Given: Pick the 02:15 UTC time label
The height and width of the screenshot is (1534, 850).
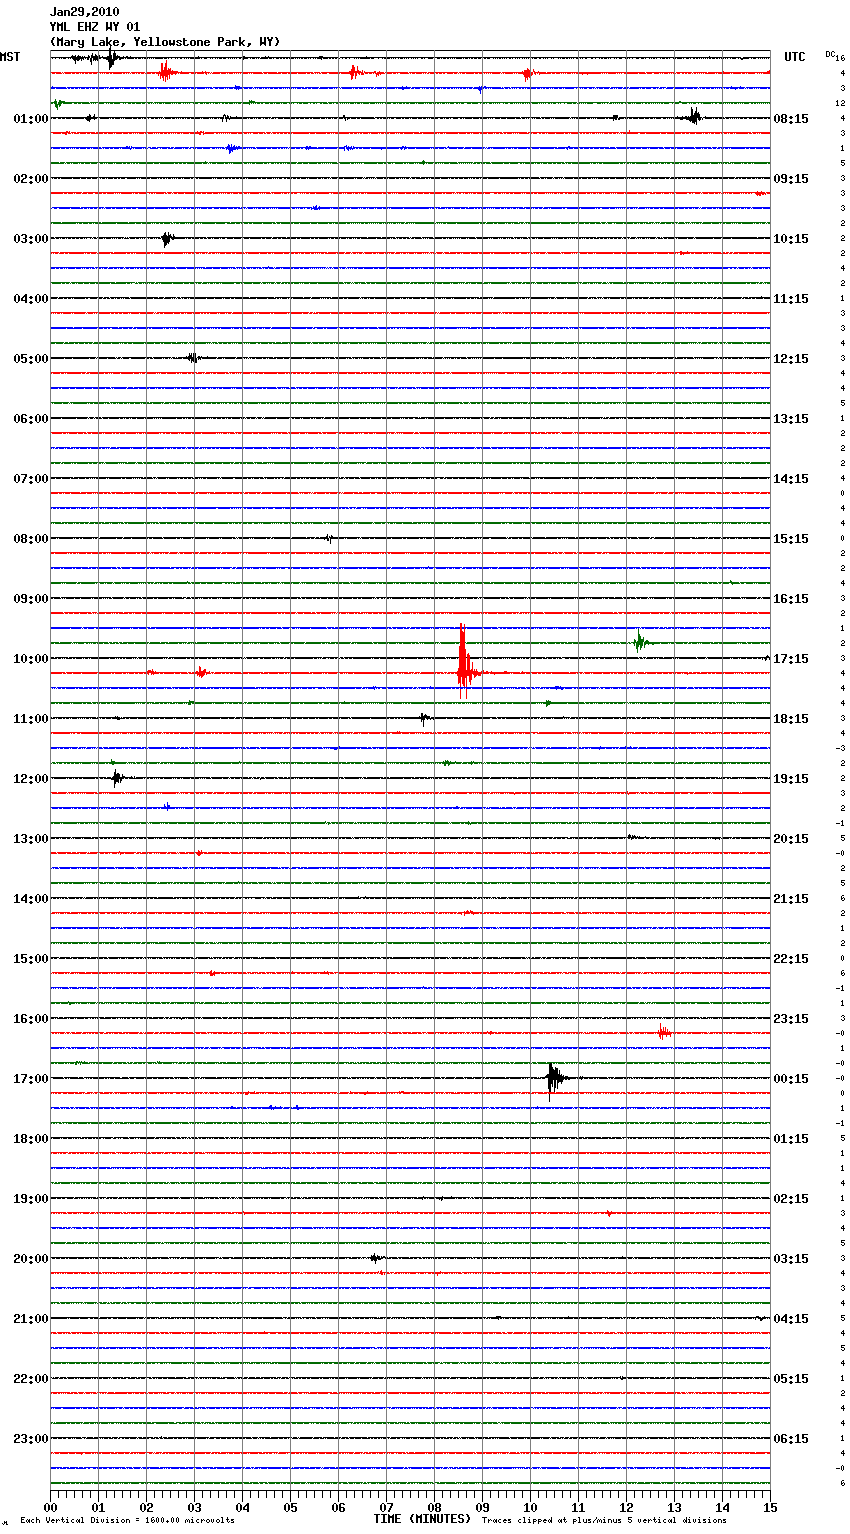Looking at the screenshot, I should point(791,1199).
